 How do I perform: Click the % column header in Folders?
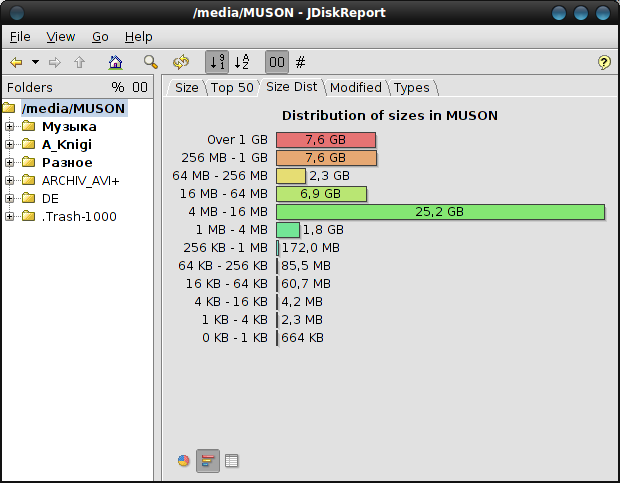[118, 87]
